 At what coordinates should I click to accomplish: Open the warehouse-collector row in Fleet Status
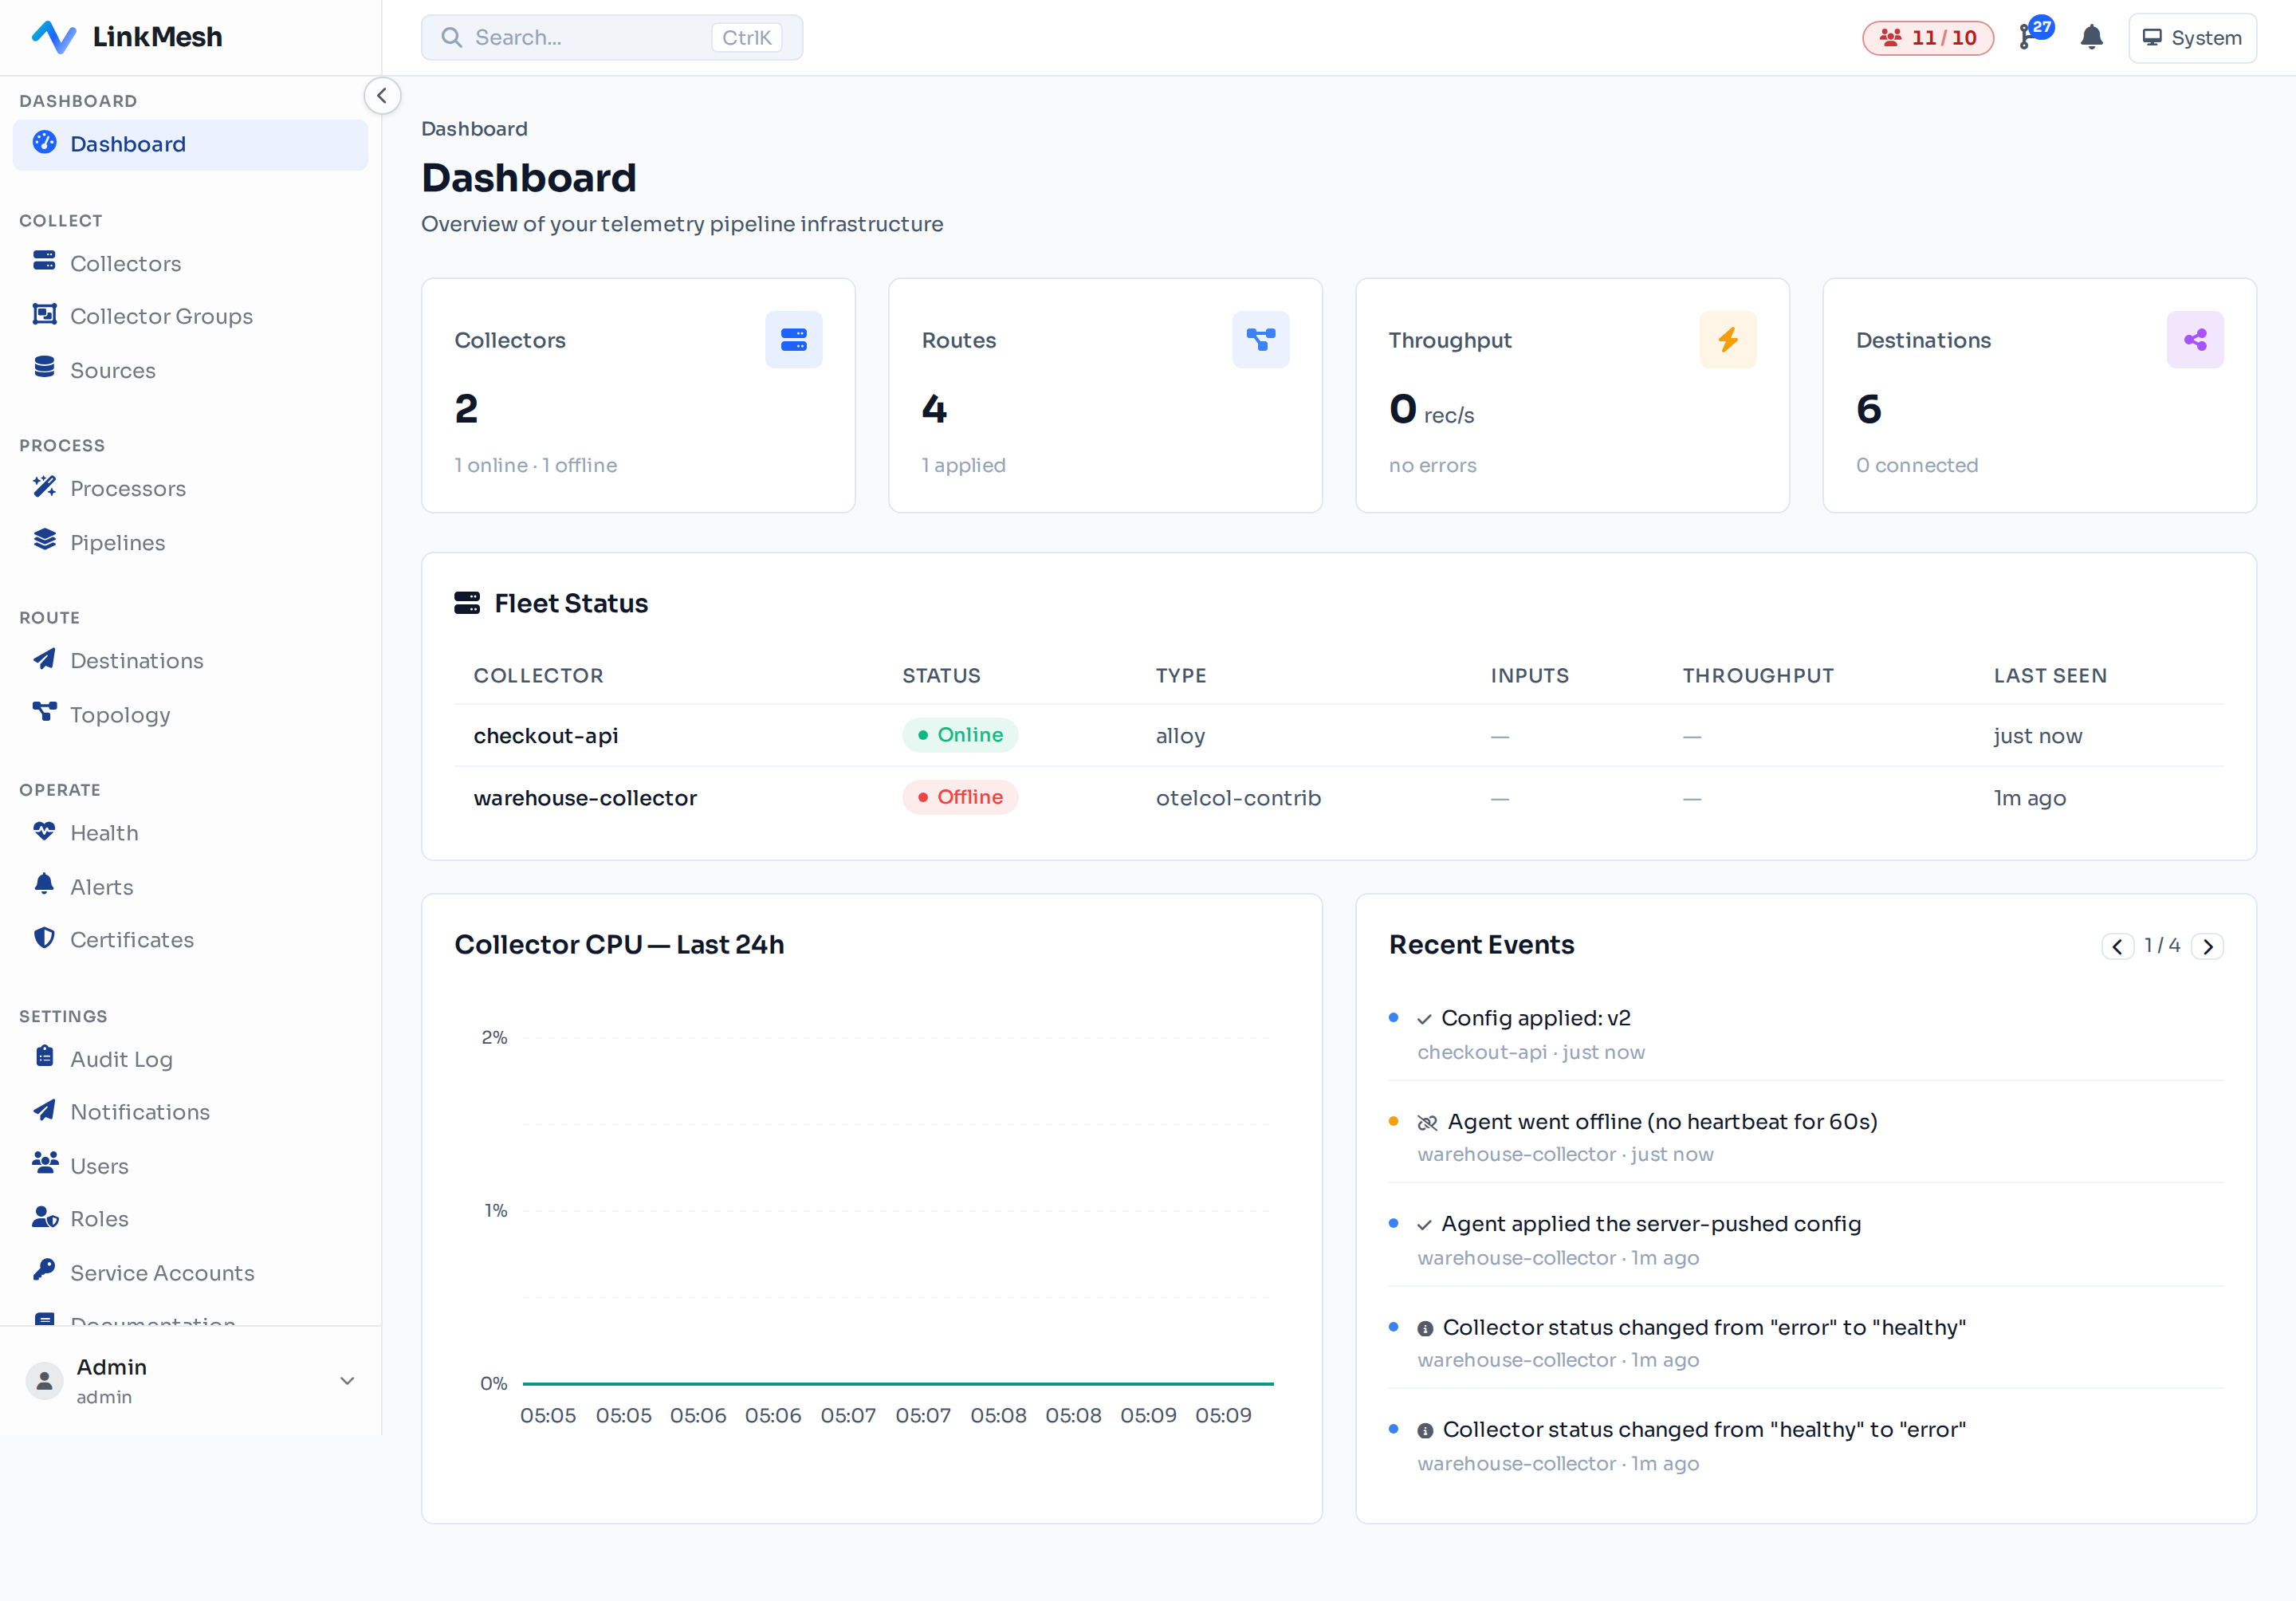(x=1338, y=798)
